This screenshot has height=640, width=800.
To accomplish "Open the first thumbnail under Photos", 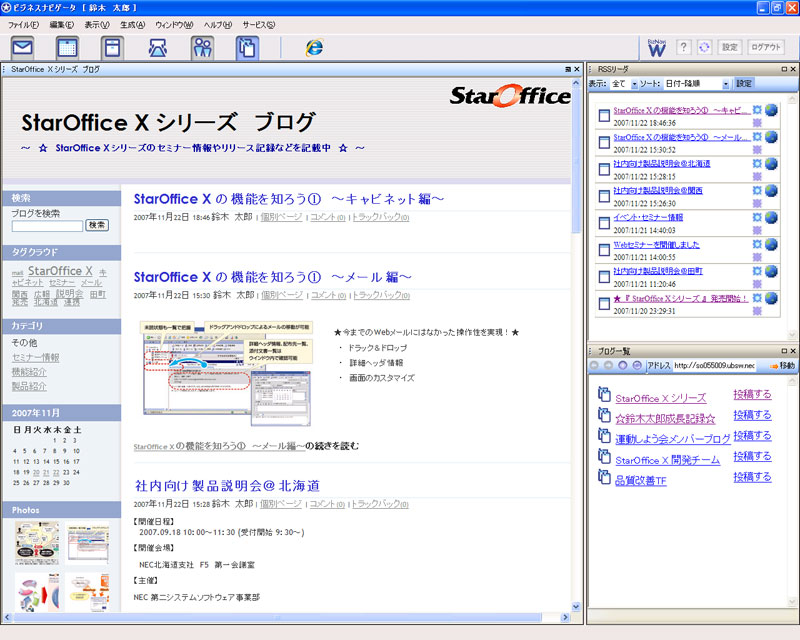I will pos(37,543).
